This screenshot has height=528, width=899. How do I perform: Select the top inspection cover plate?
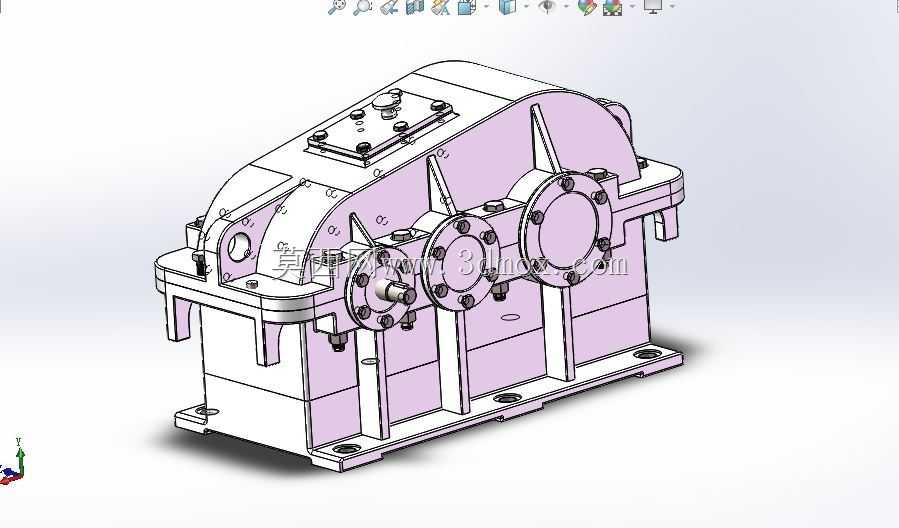(x=382, y=127)
